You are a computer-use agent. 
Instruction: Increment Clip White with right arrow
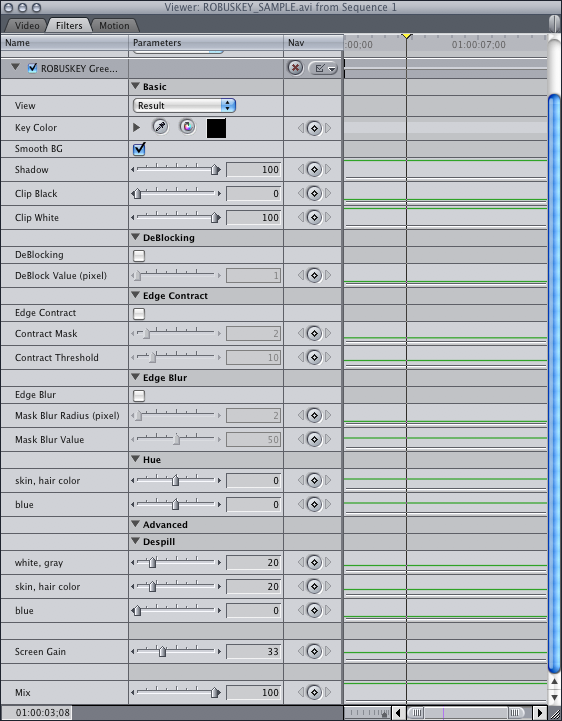click(219, 217)
